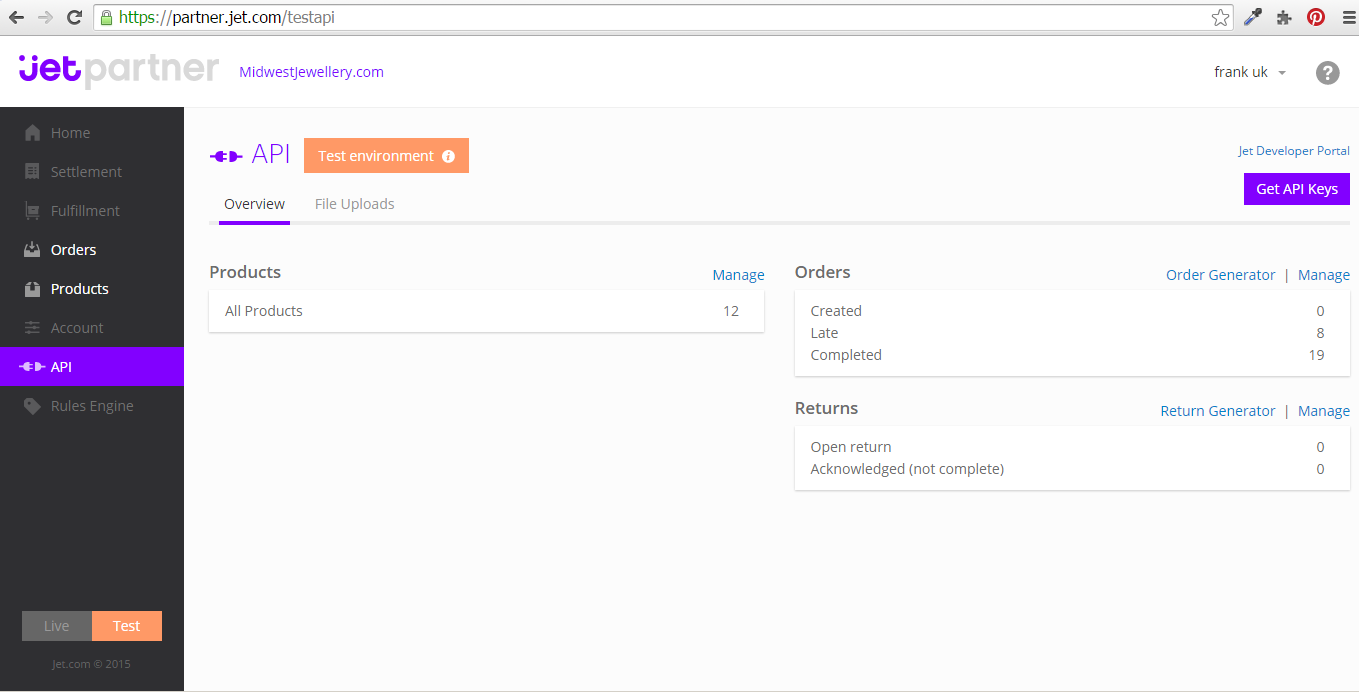Viewport: 1359px width, 693px height.
Task: Expand the frank uk user dropdown
Action: [x=1250, y=72]
